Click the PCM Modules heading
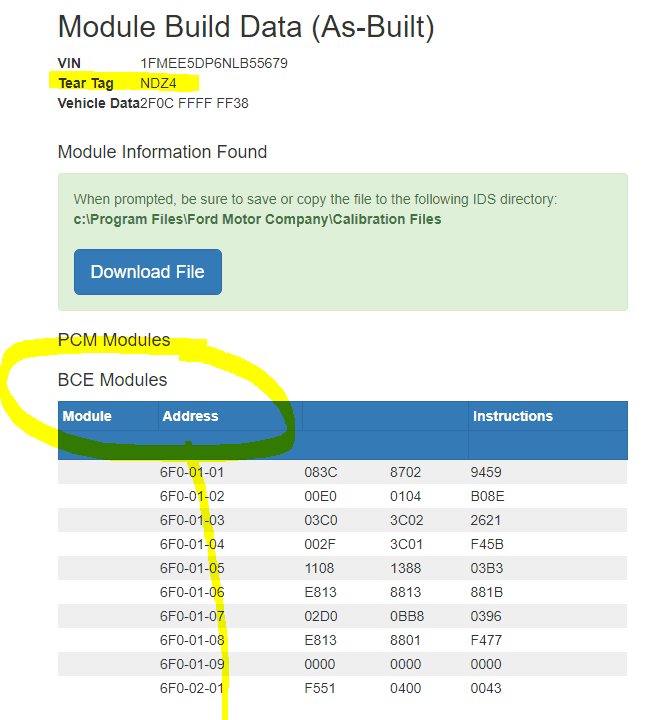 coord(114,340)
